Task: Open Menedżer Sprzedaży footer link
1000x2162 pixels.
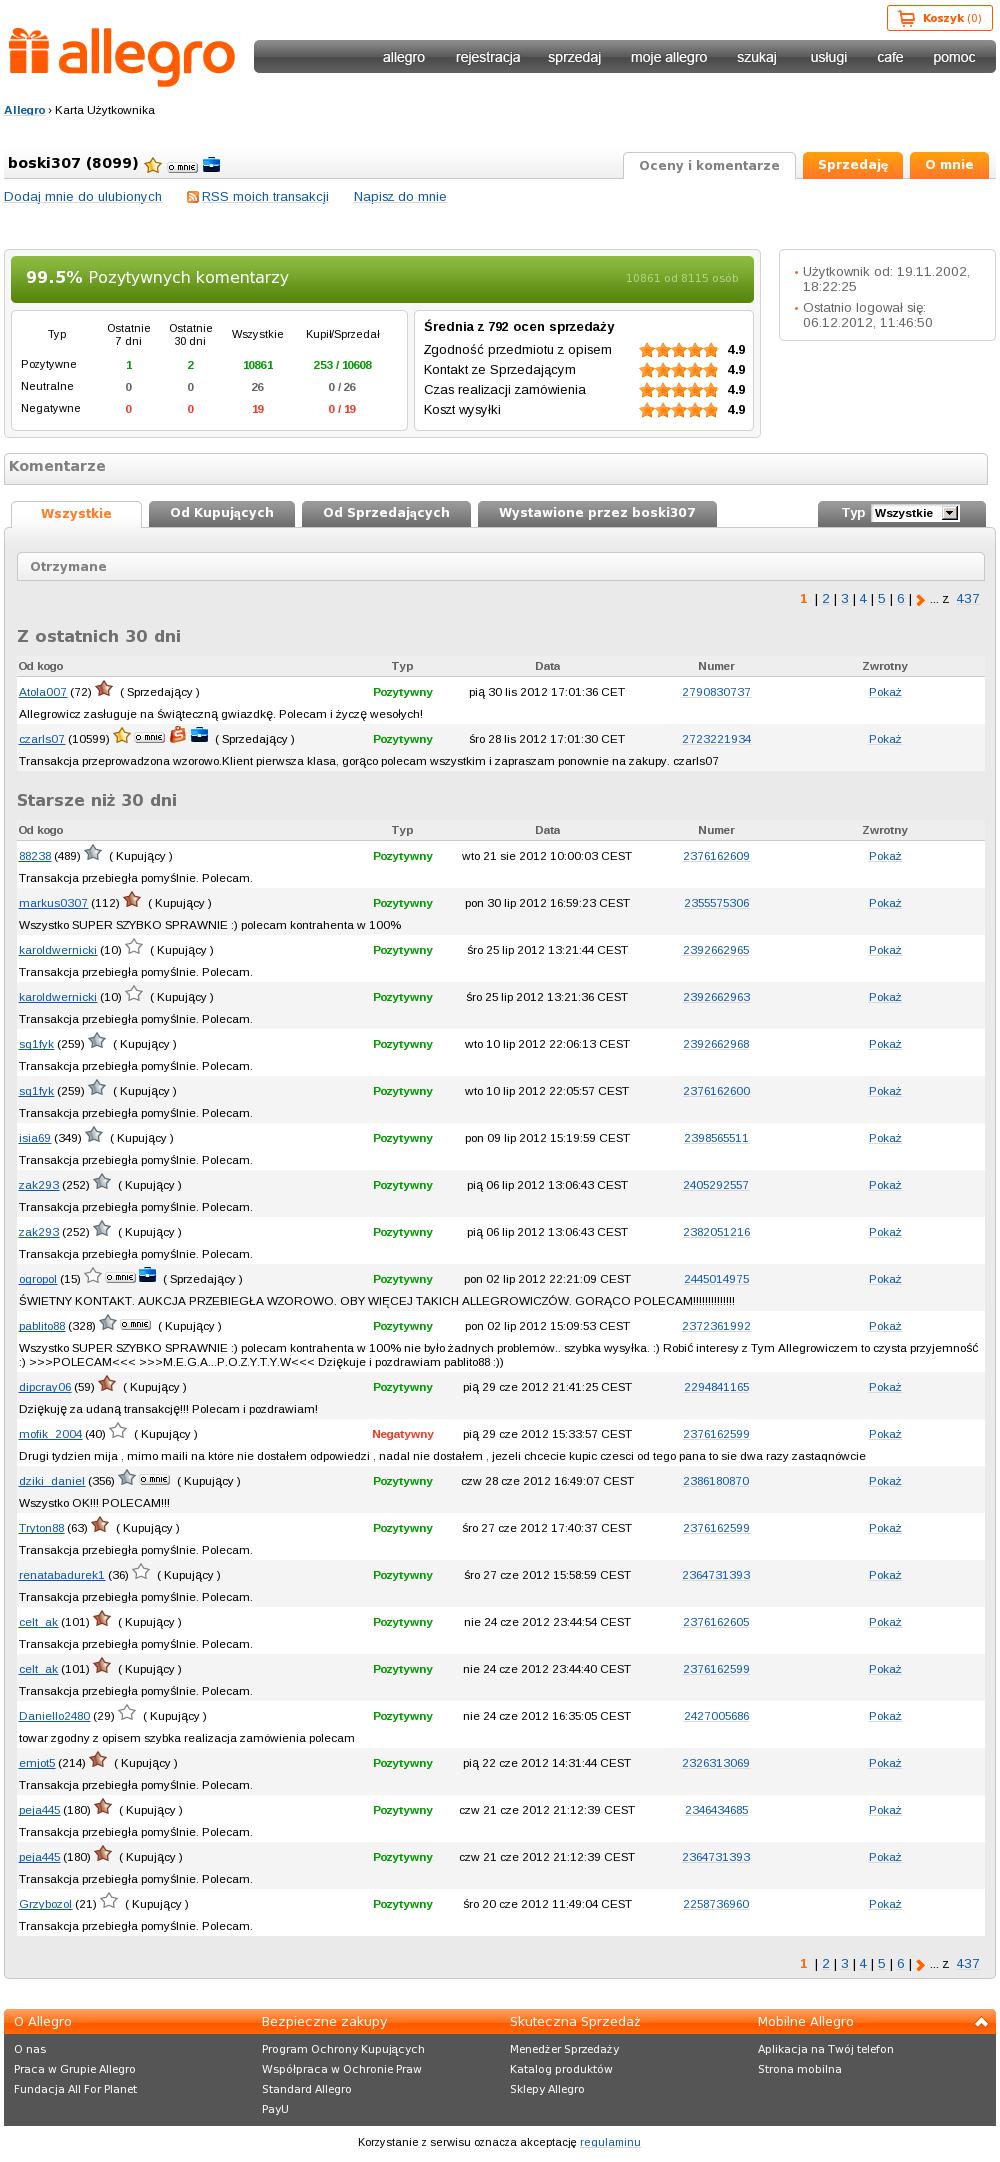Action: (x=565, y=2049)
